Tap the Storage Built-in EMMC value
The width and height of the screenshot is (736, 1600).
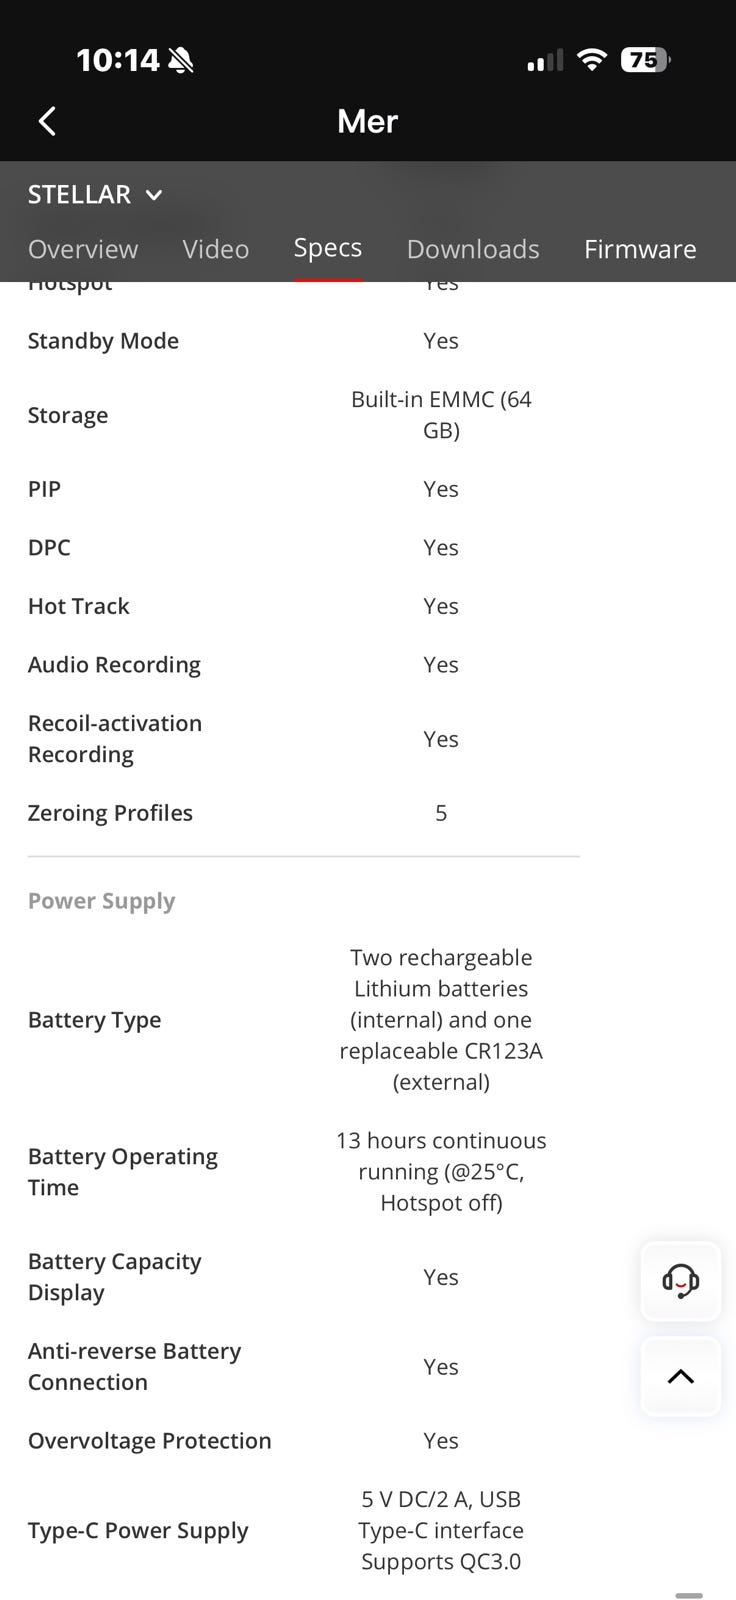coord(441,415)
